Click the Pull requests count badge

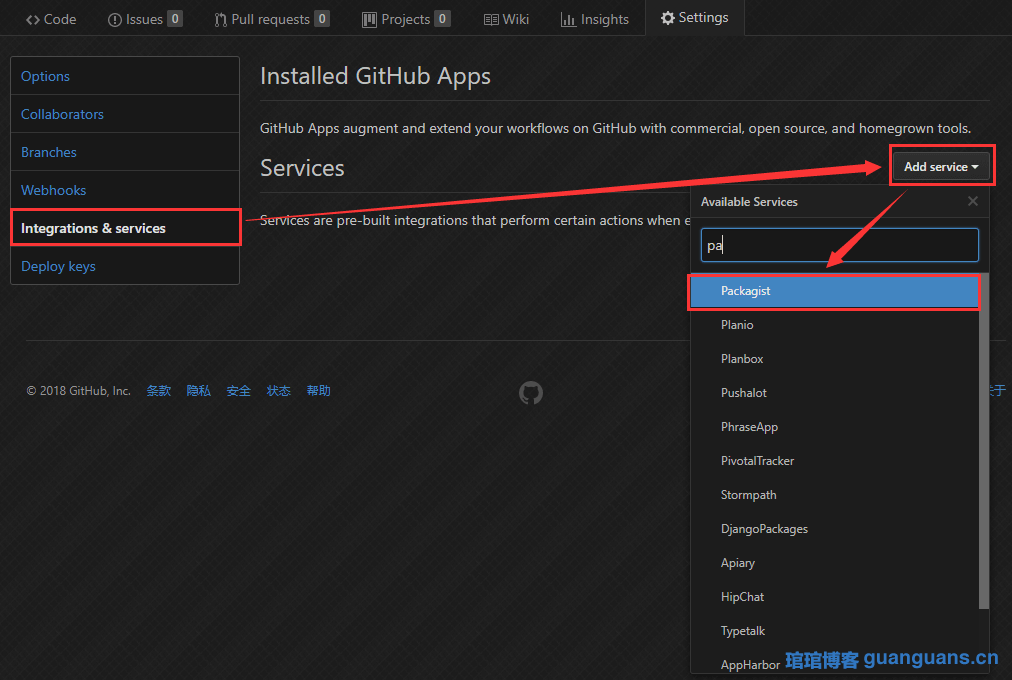322,19
